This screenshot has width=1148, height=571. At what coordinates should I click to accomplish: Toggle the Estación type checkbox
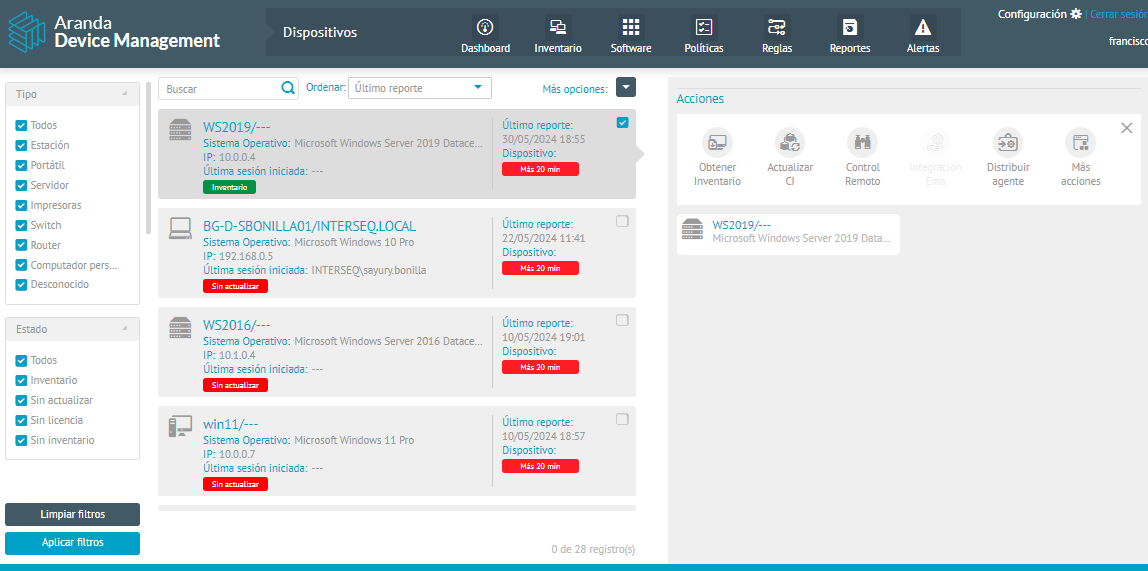(x=21, y=146)
